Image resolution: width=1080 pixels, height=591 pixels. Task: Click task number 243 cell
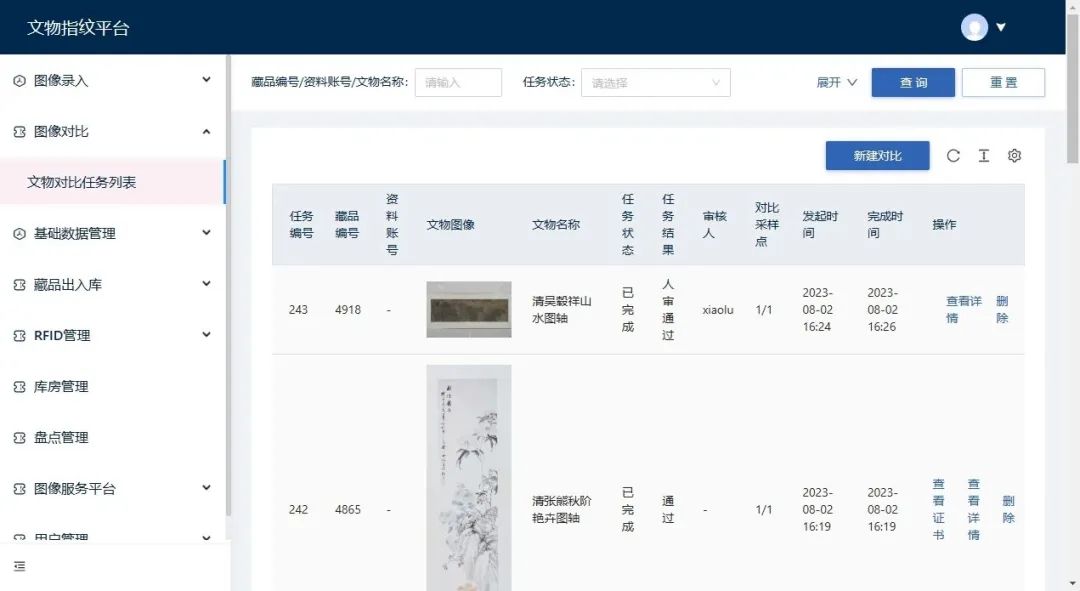298,309
